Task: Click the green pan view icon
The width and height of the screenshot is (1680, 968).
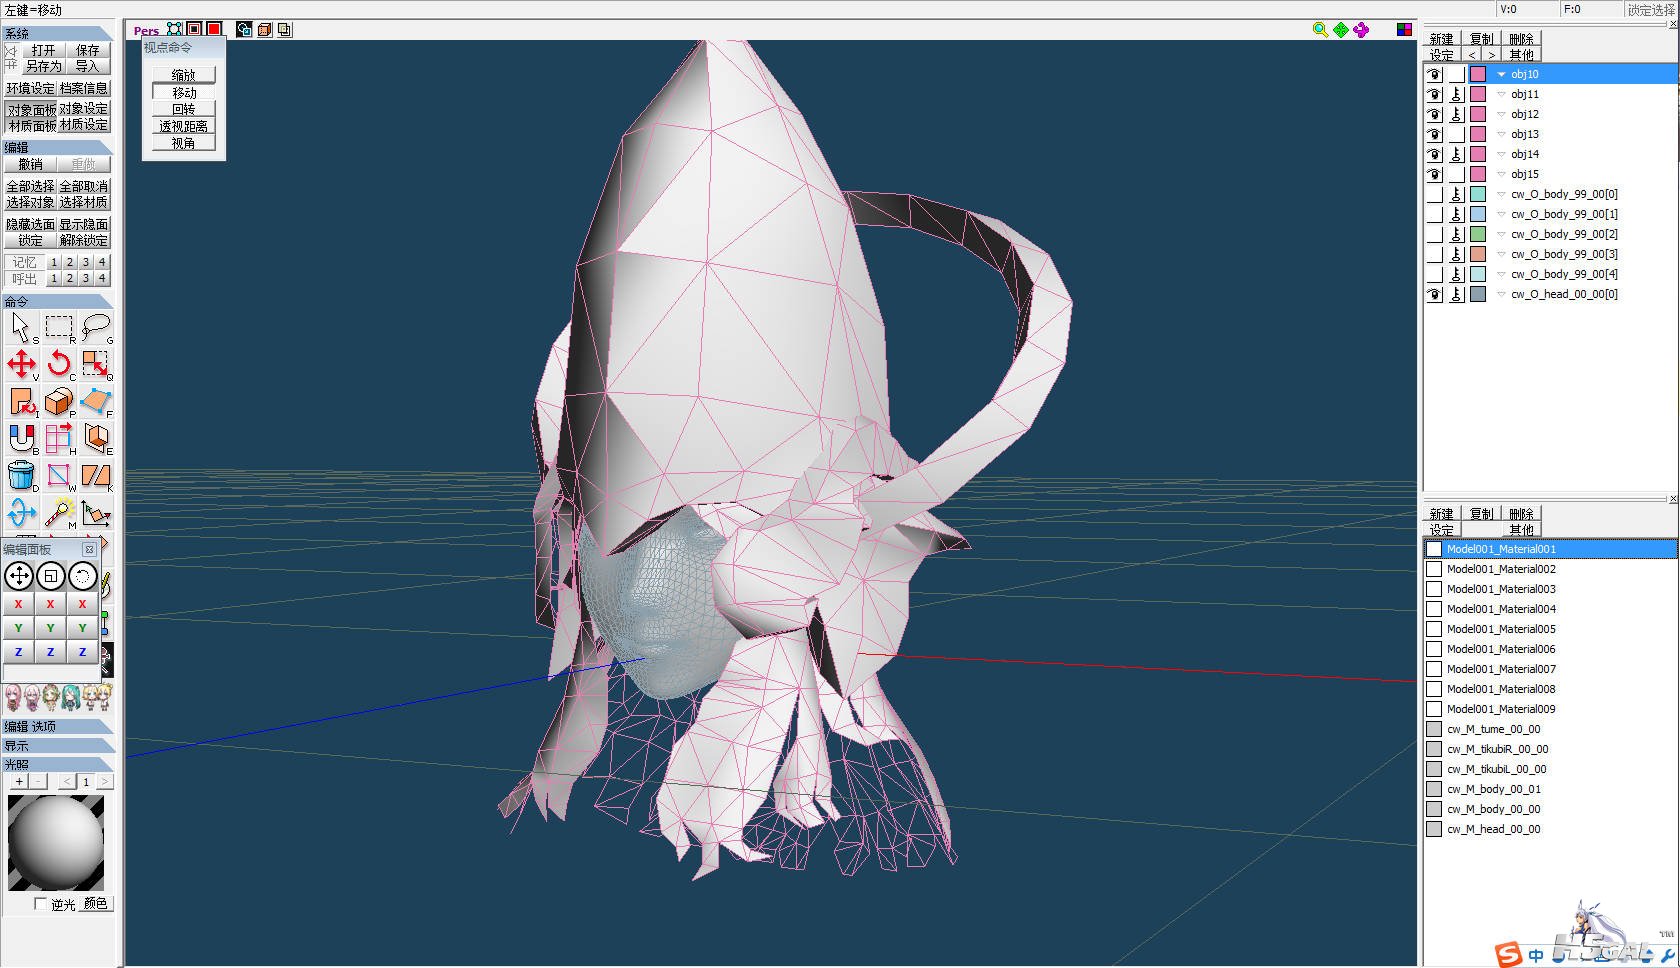Action: click(x=1340, y=30)
